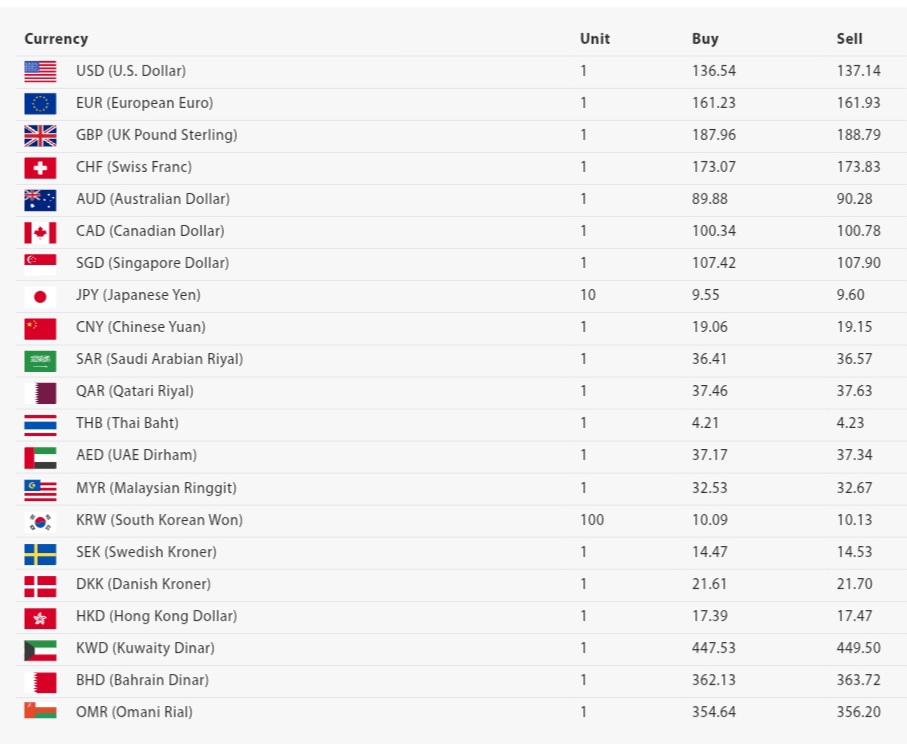Click the Kuwait flag icon

(40, 649)
